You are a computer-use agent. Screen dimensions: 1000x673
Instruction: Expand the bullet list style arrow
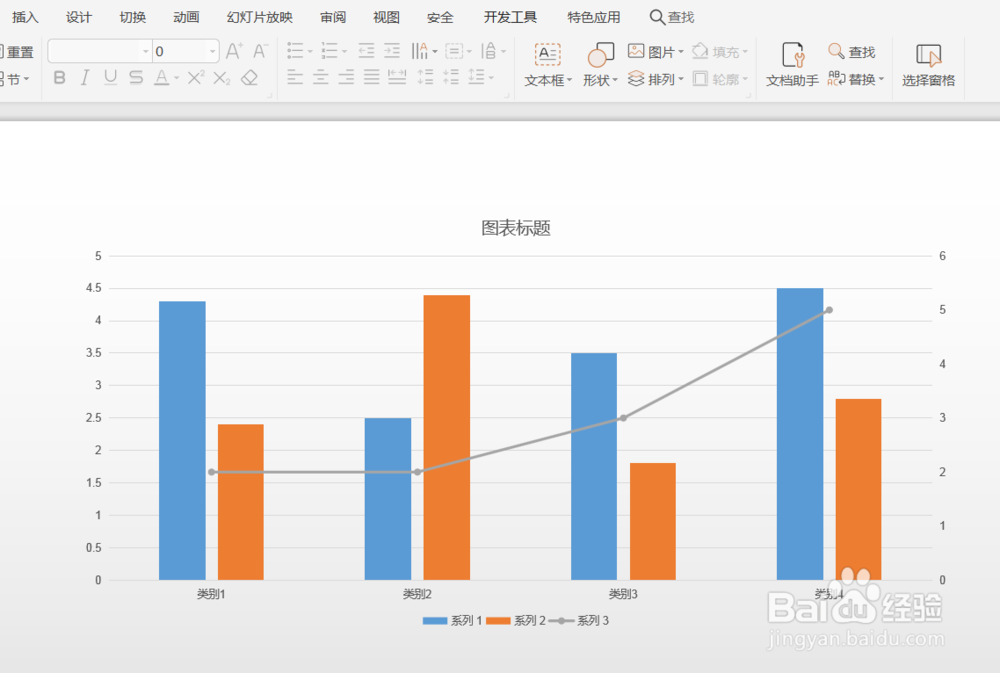[x=310, y=52]
